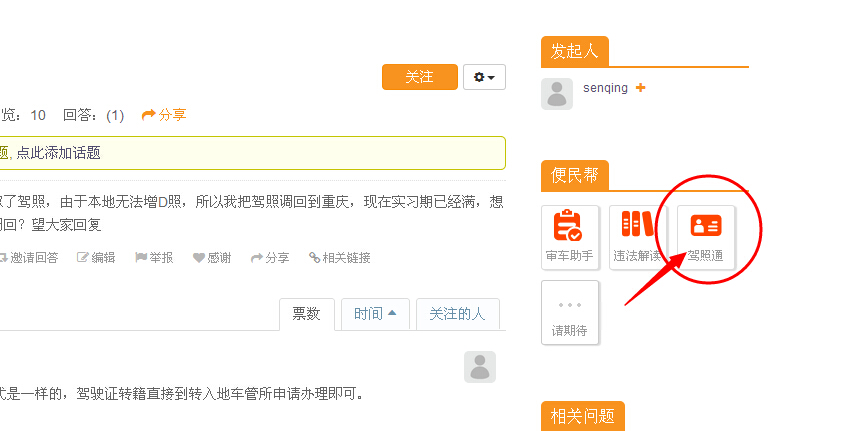
Task: Click the orange plus next to senqing
Action: coord(640,87)
